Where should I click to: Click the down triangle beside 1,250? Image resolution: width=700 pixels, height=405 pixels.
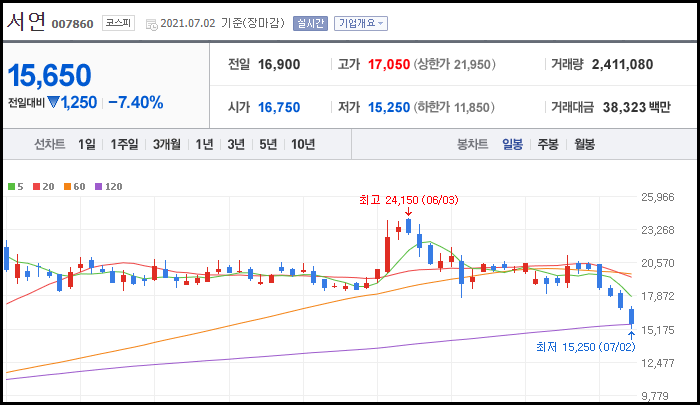54,103
